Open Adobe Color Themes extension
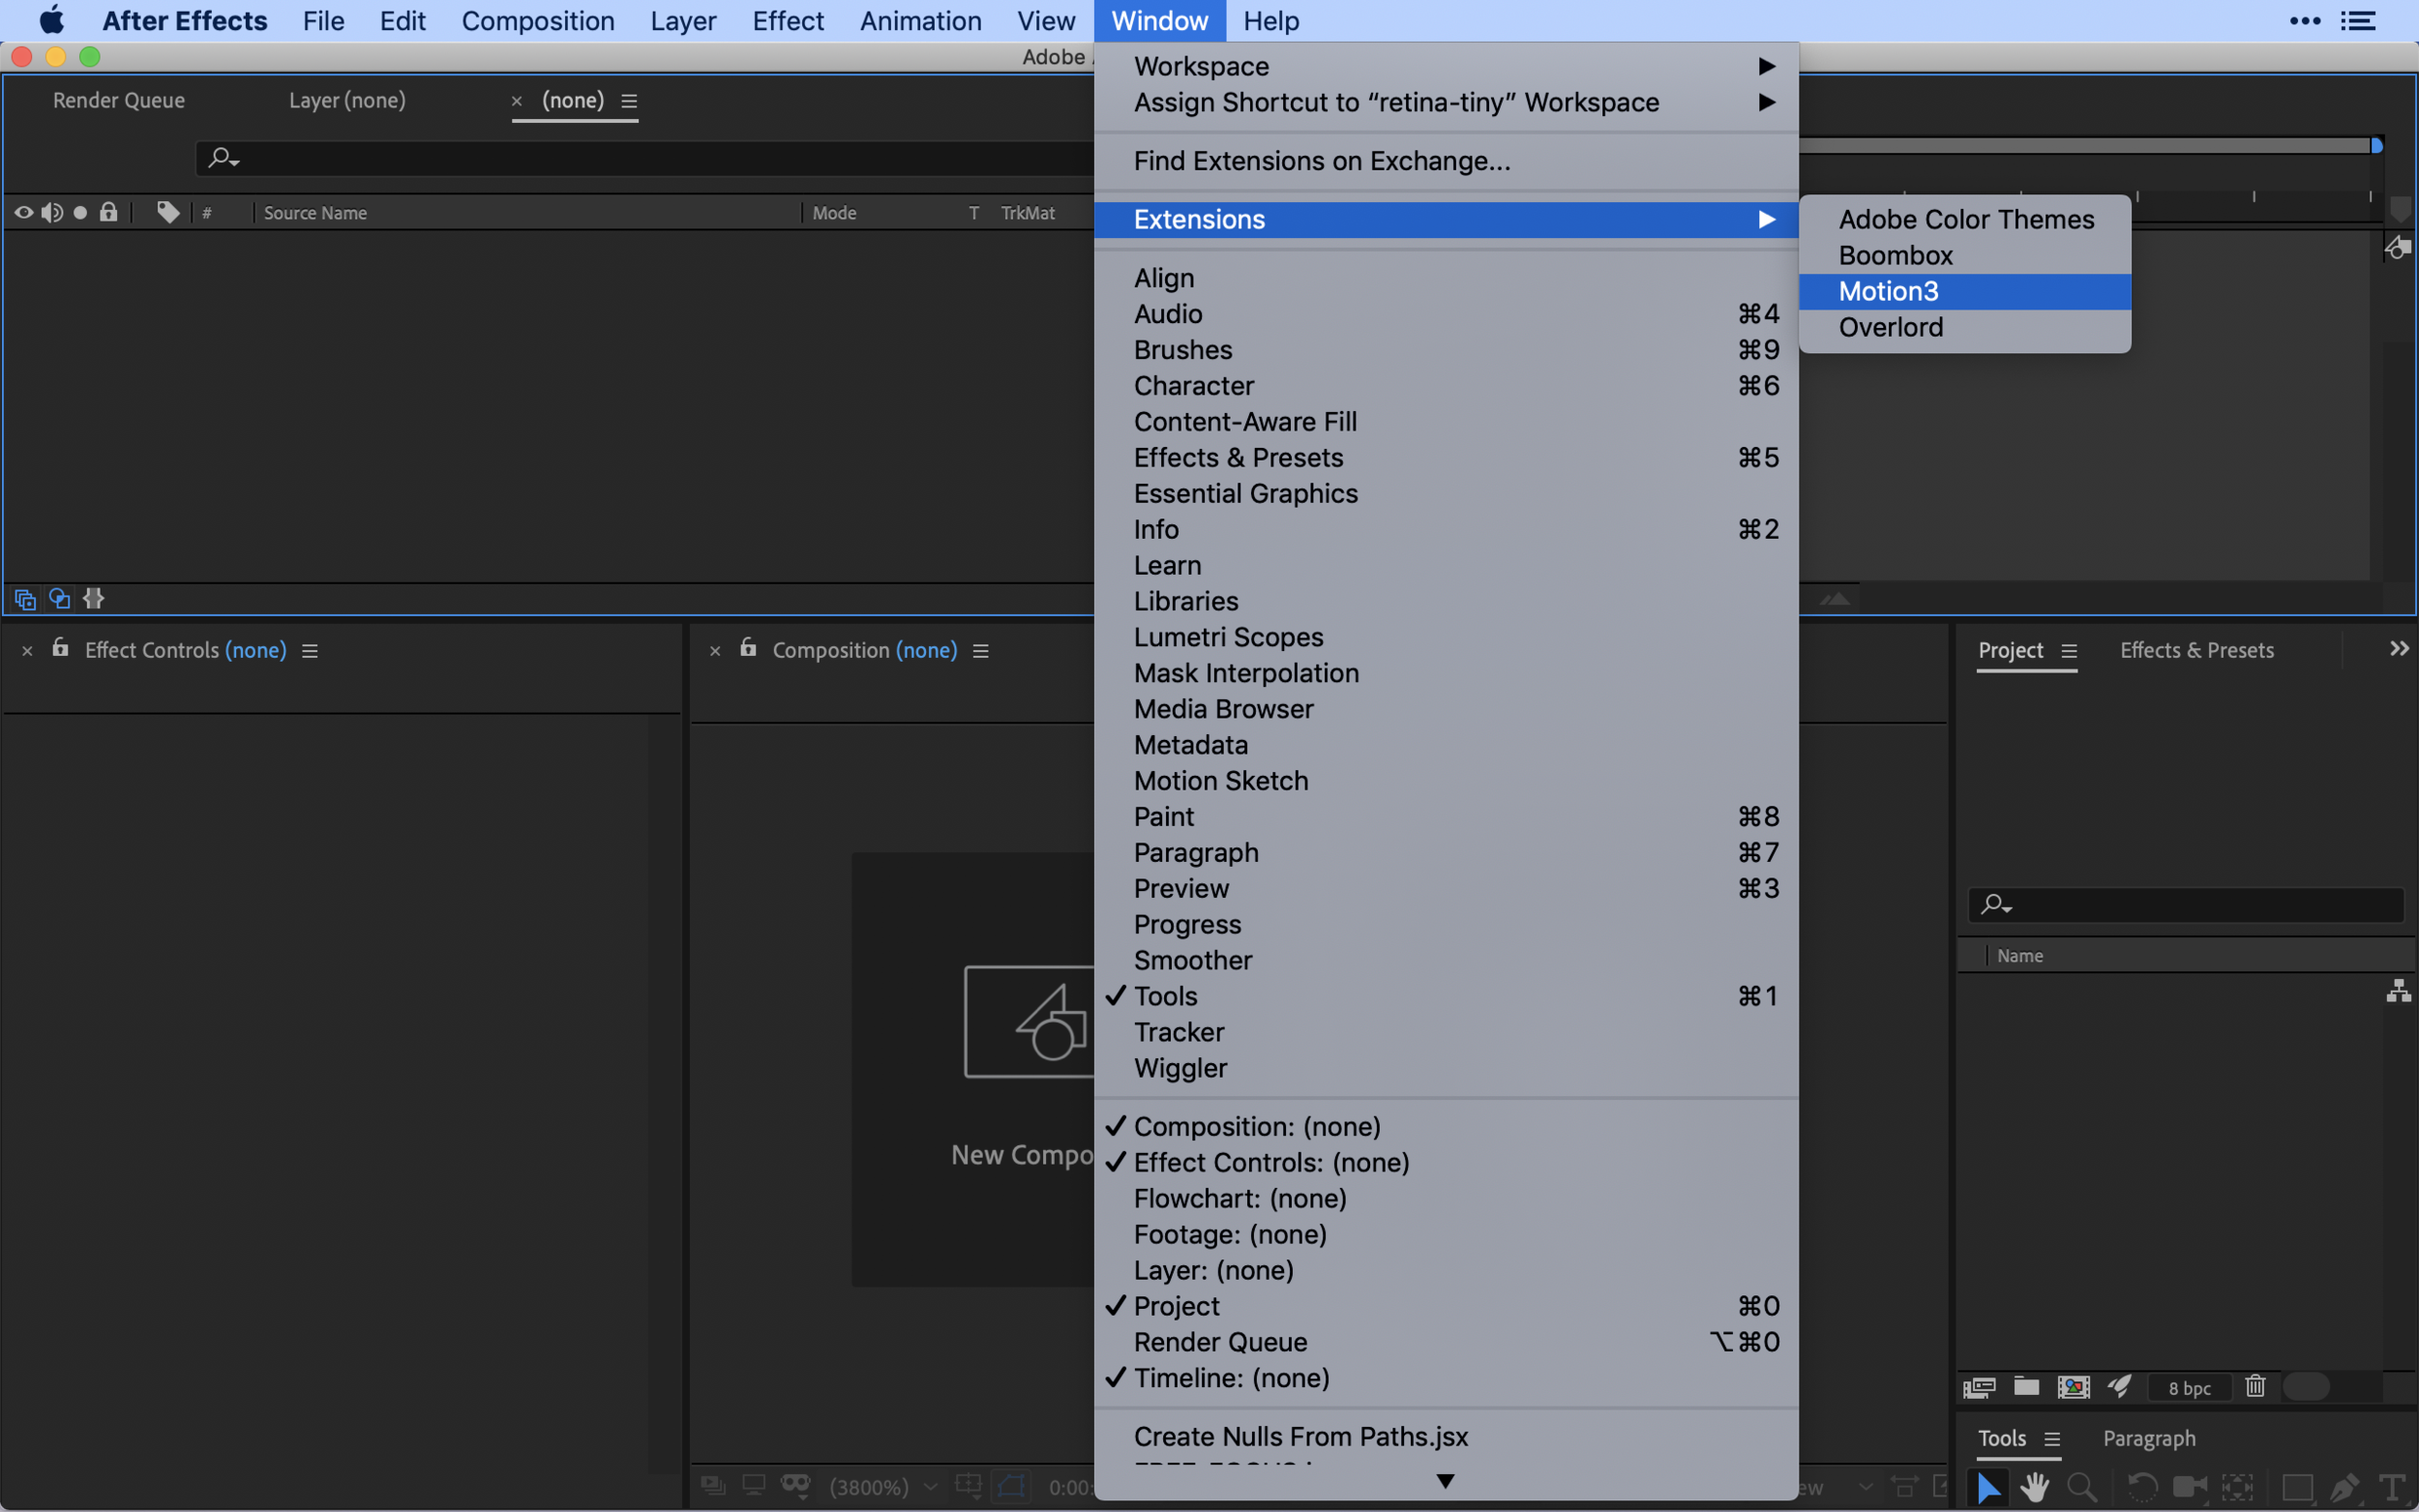 (x=1964, y=219)
